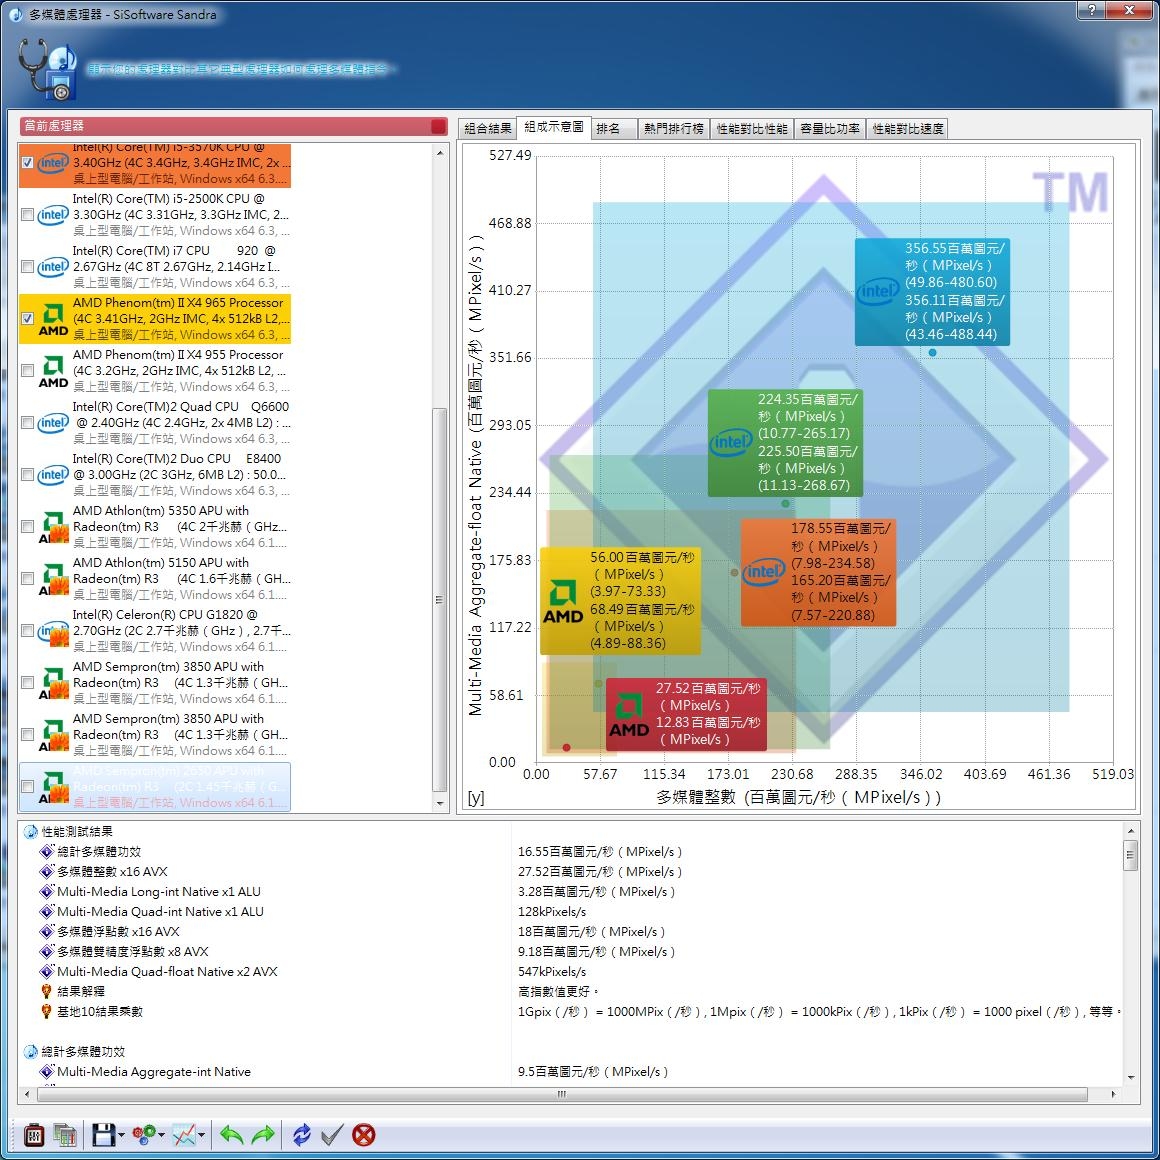Click the red circle cancel icon
Image resolution: width=1160 pixels, height=1160 pixels.
pos(363,1134)
